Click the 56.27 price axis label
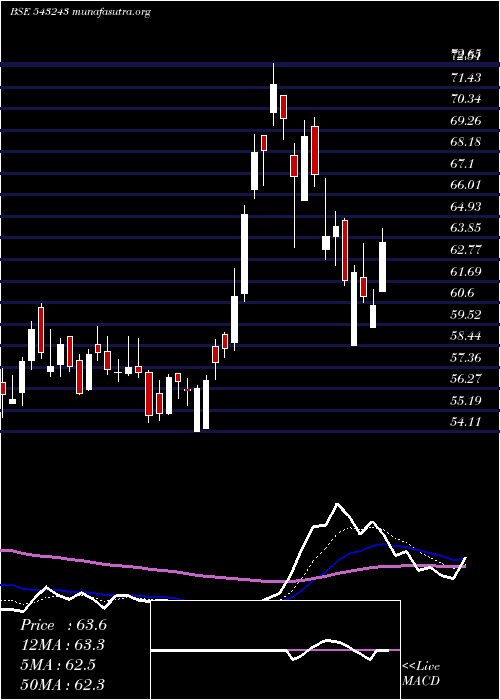The height and width of the screenshot is (700, 500). [466, 379]
